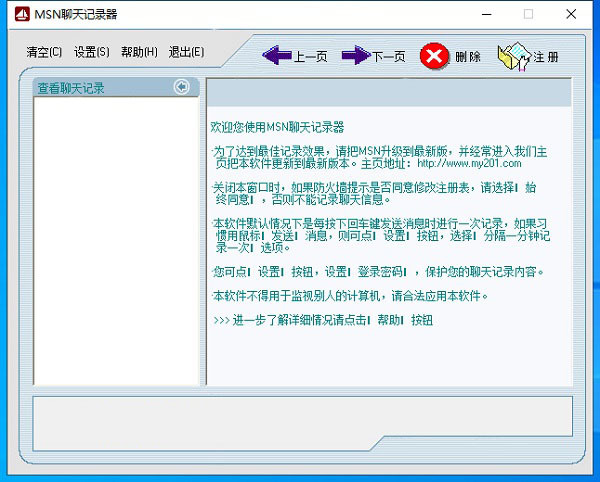Open the 帮助(H) menu
This screenshot has height=482, width=600.
coord(139,52)
